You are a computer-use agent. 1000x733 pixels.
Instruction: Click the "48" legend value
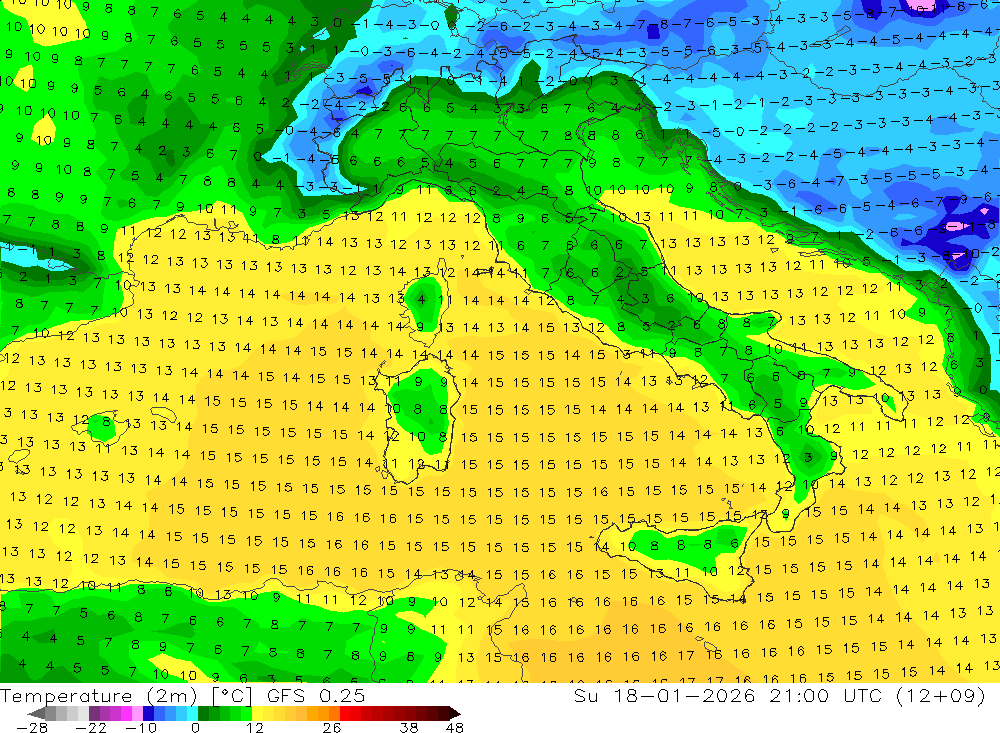point(455,727)
